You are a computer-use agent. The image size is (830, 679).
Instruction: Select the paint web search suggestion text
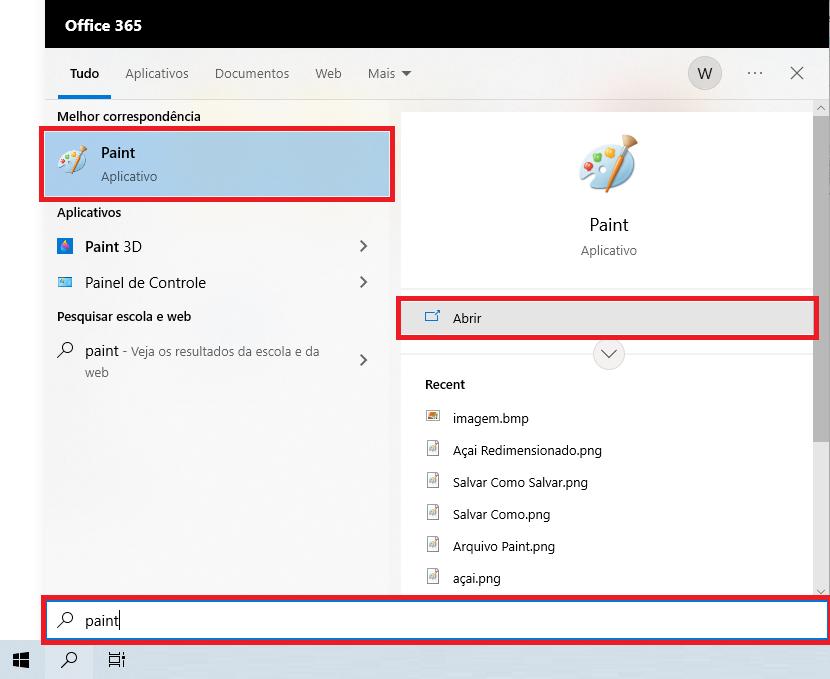pyautogui.click(x=202, y=361)
